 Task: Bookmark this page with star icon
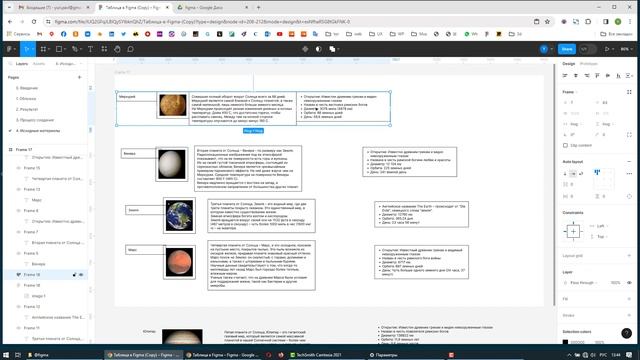(x=547, y=22)
